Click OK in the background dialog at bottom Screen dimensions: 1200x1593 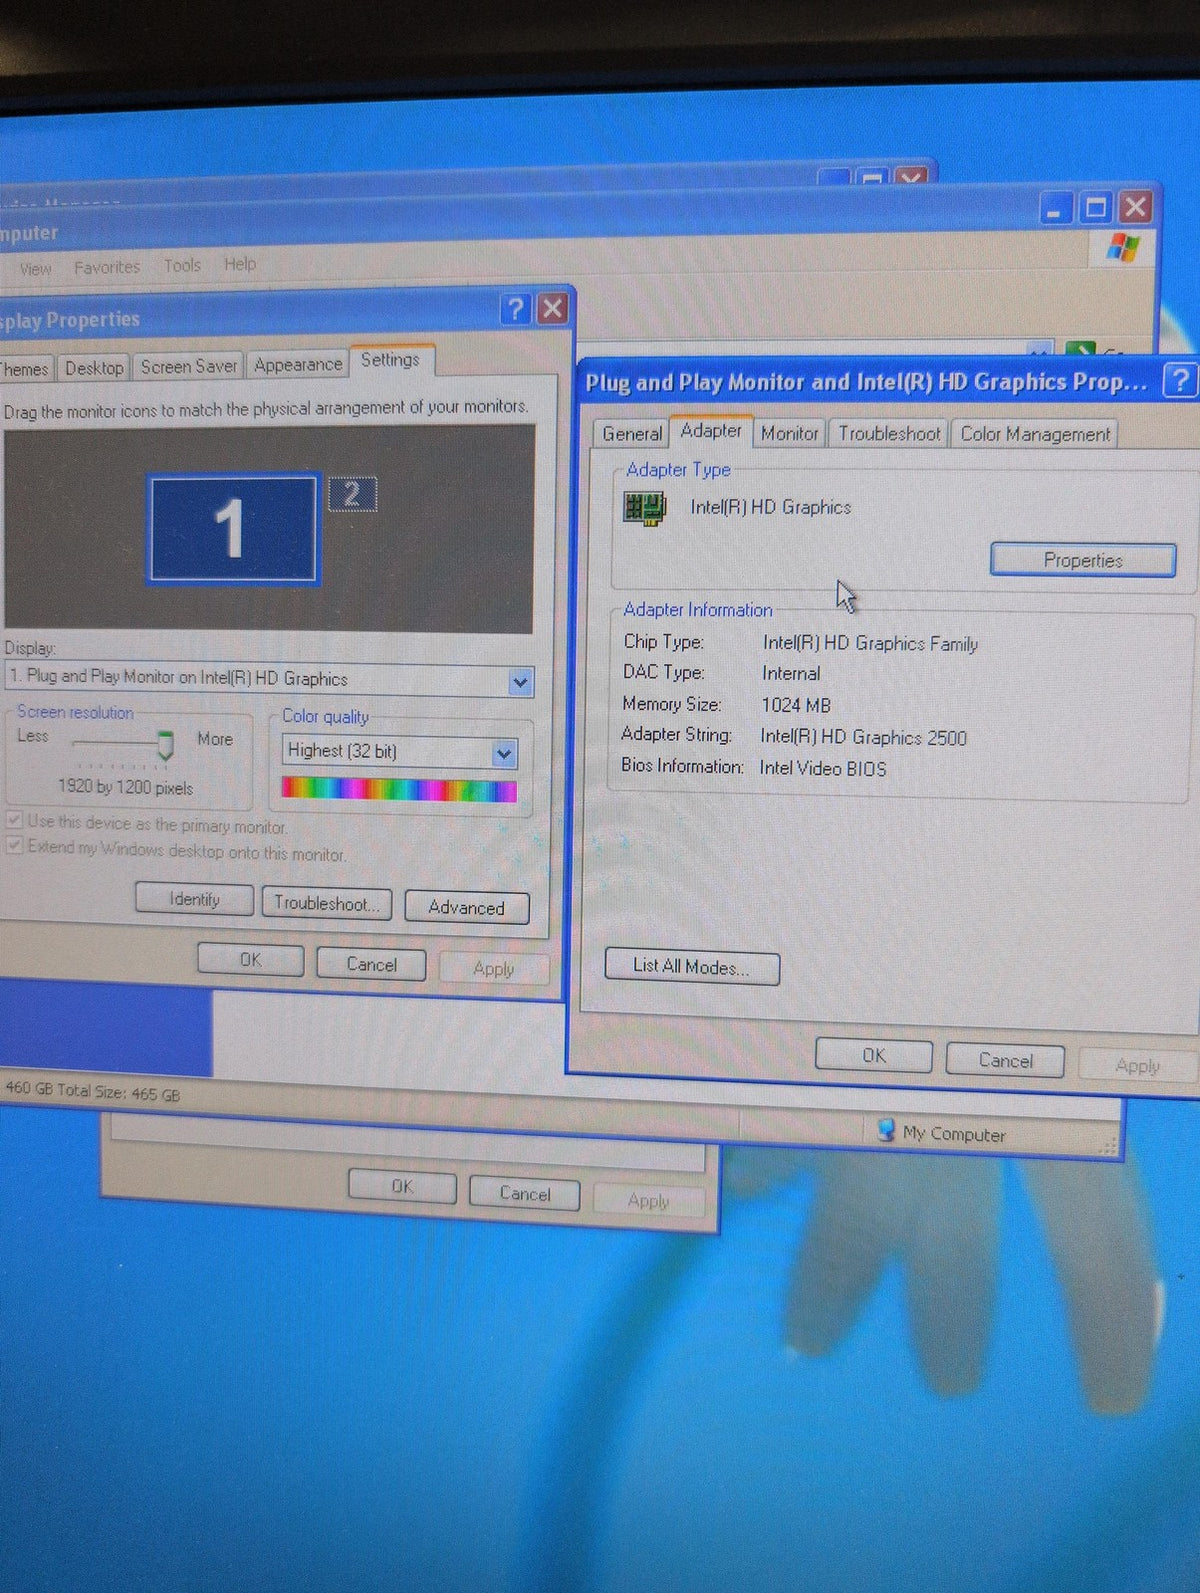click(x=402, y=1186)
